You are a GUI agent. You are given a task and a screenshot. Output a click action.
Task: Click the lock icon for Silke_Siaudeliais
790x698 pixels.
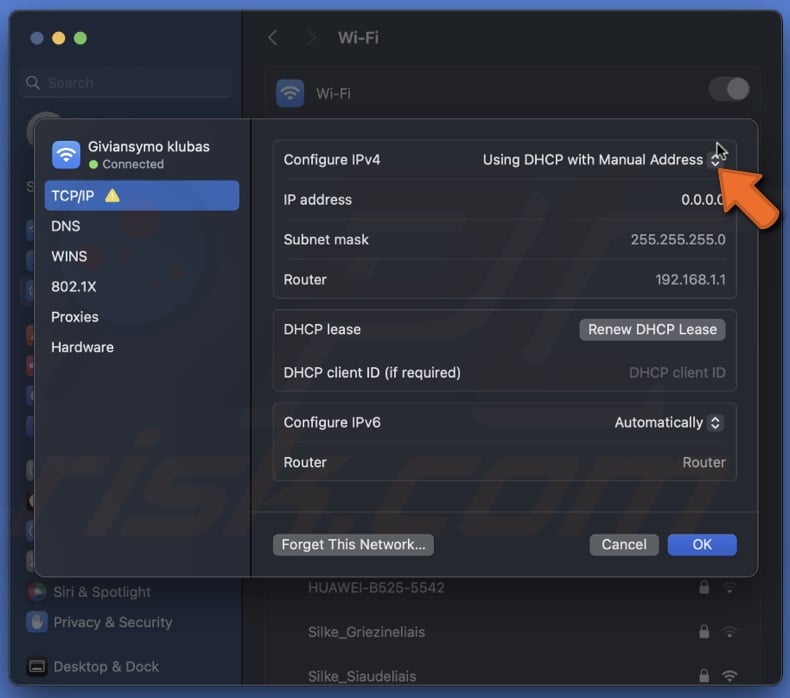tap(704, 675)
